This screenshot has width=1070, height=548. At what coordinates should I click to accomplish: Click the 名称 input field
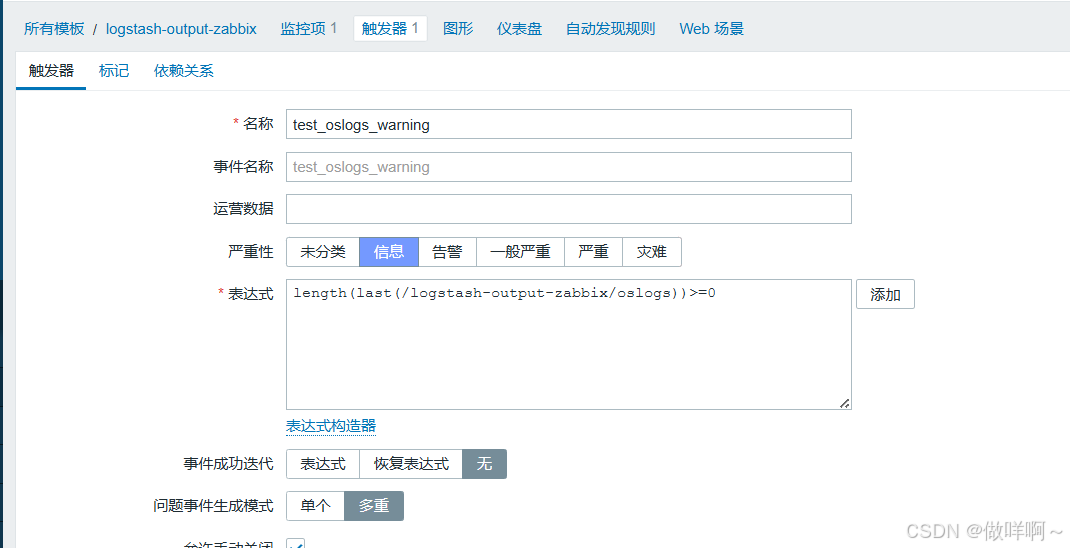568,124
